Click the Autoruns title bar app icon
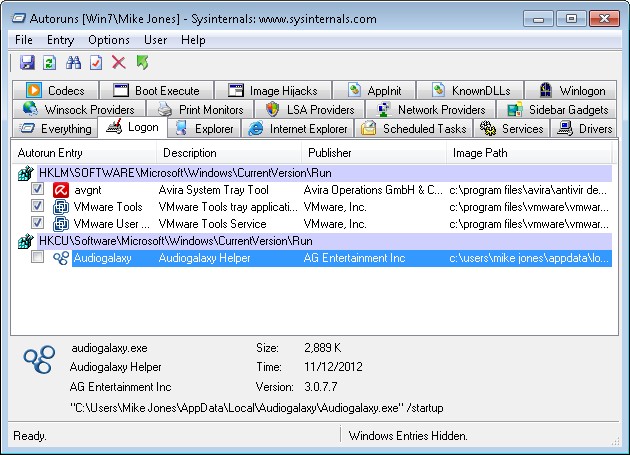Image resolution: width=630 pixels, height=455 pixels. coord(18,18)
